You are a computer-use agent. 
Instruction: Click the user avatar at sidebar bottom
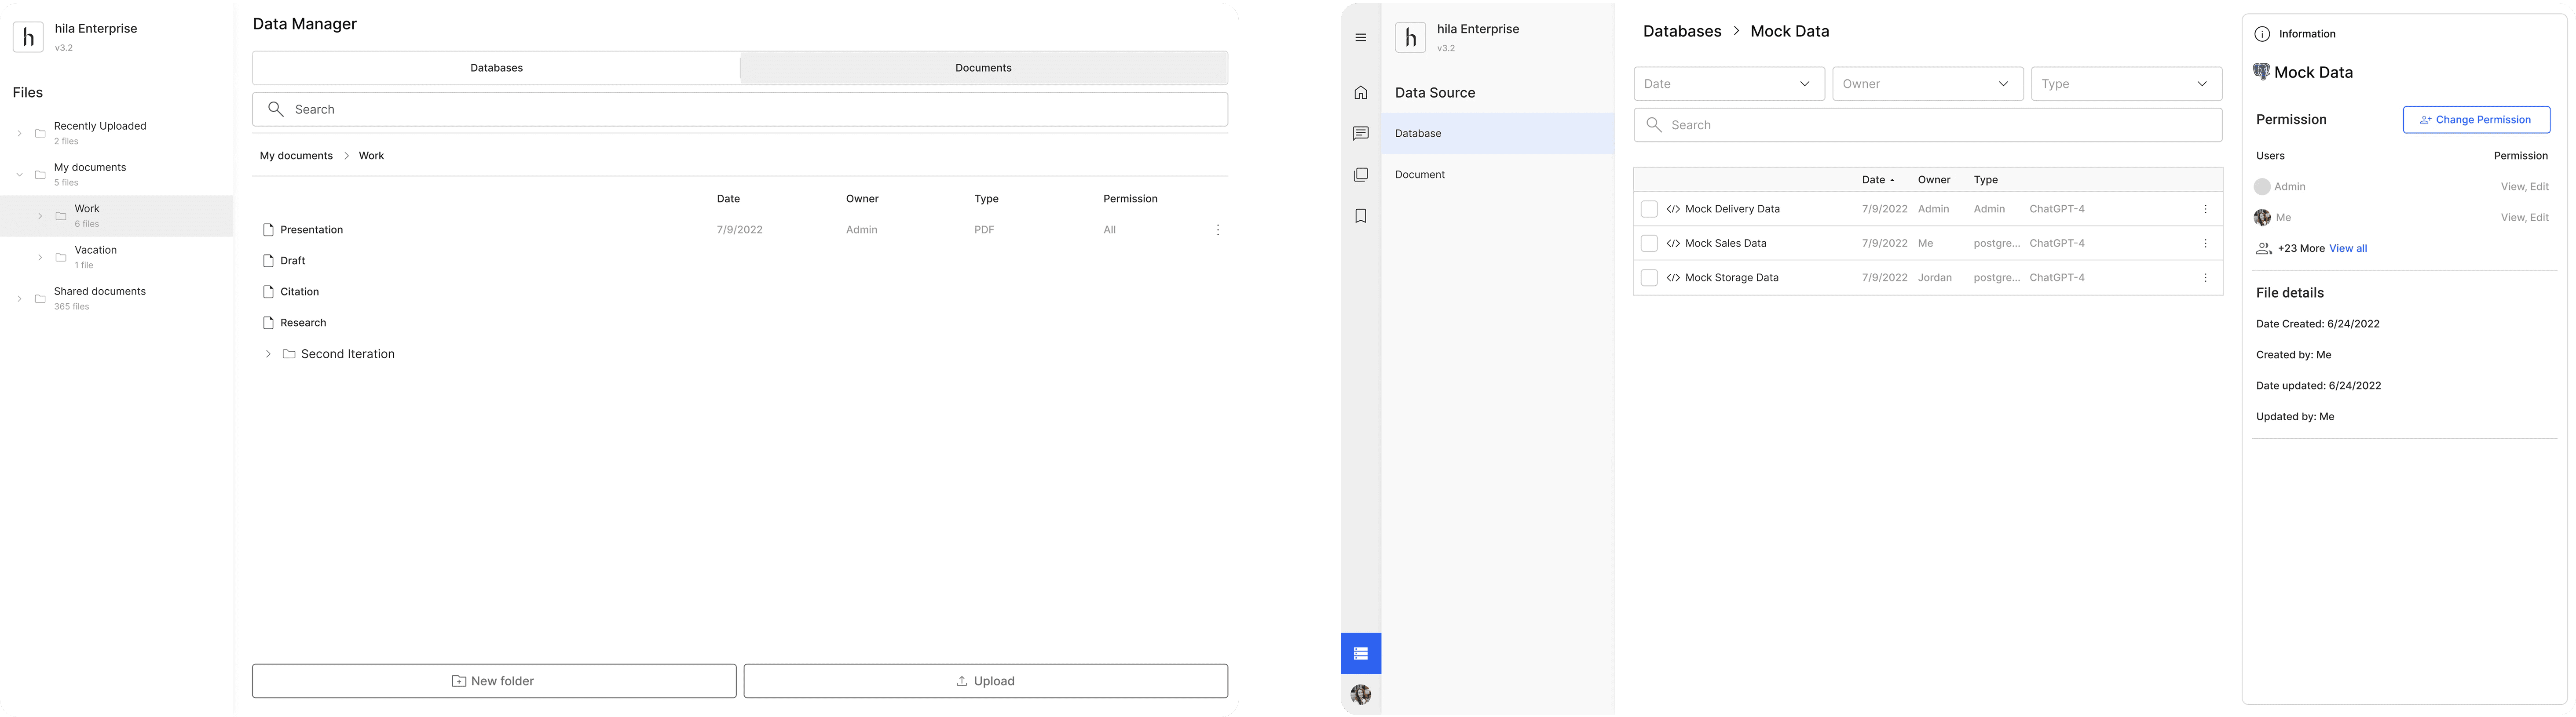coord(1360,694)
